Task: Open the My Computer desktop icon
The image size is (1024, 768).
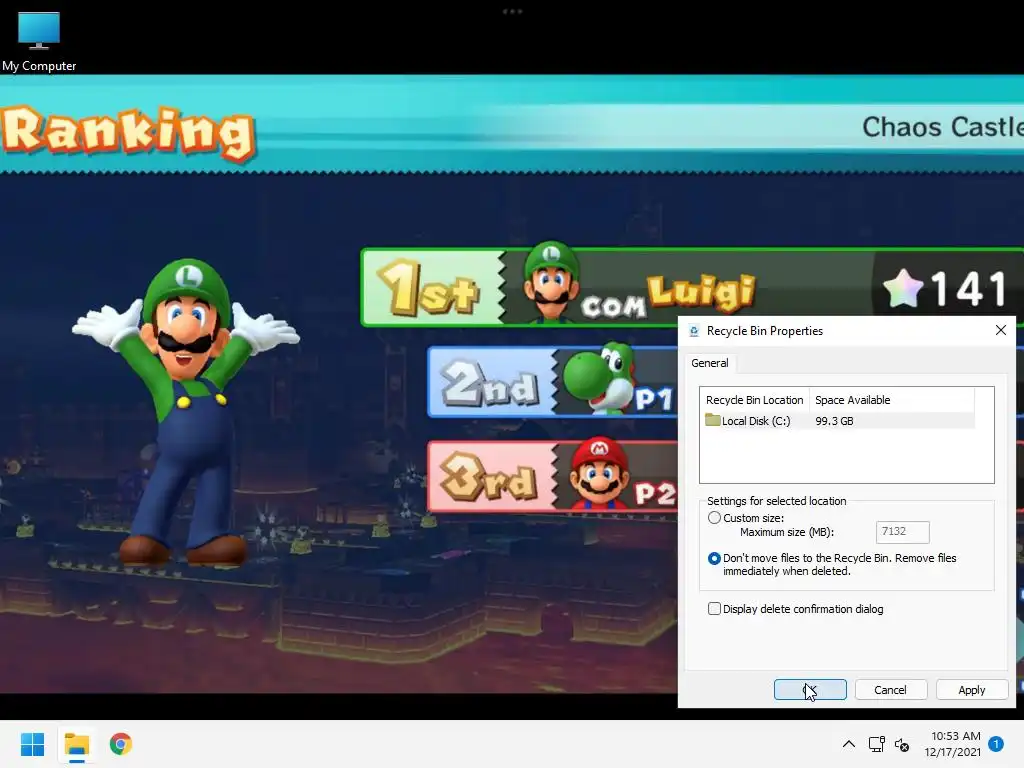Action: 39,41
